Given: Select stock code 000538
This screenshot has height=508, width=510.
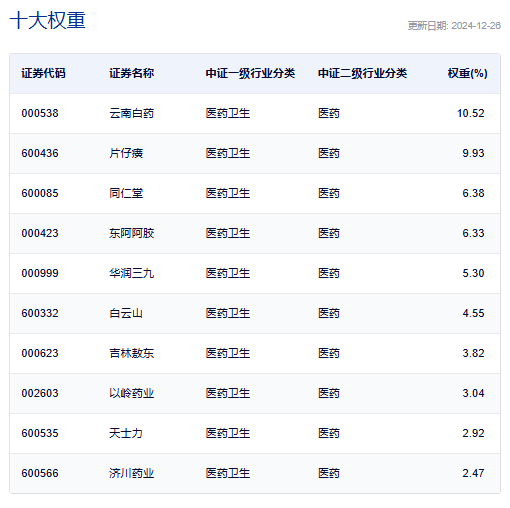Looking at the screenshot, I should [x=40, y=113].
